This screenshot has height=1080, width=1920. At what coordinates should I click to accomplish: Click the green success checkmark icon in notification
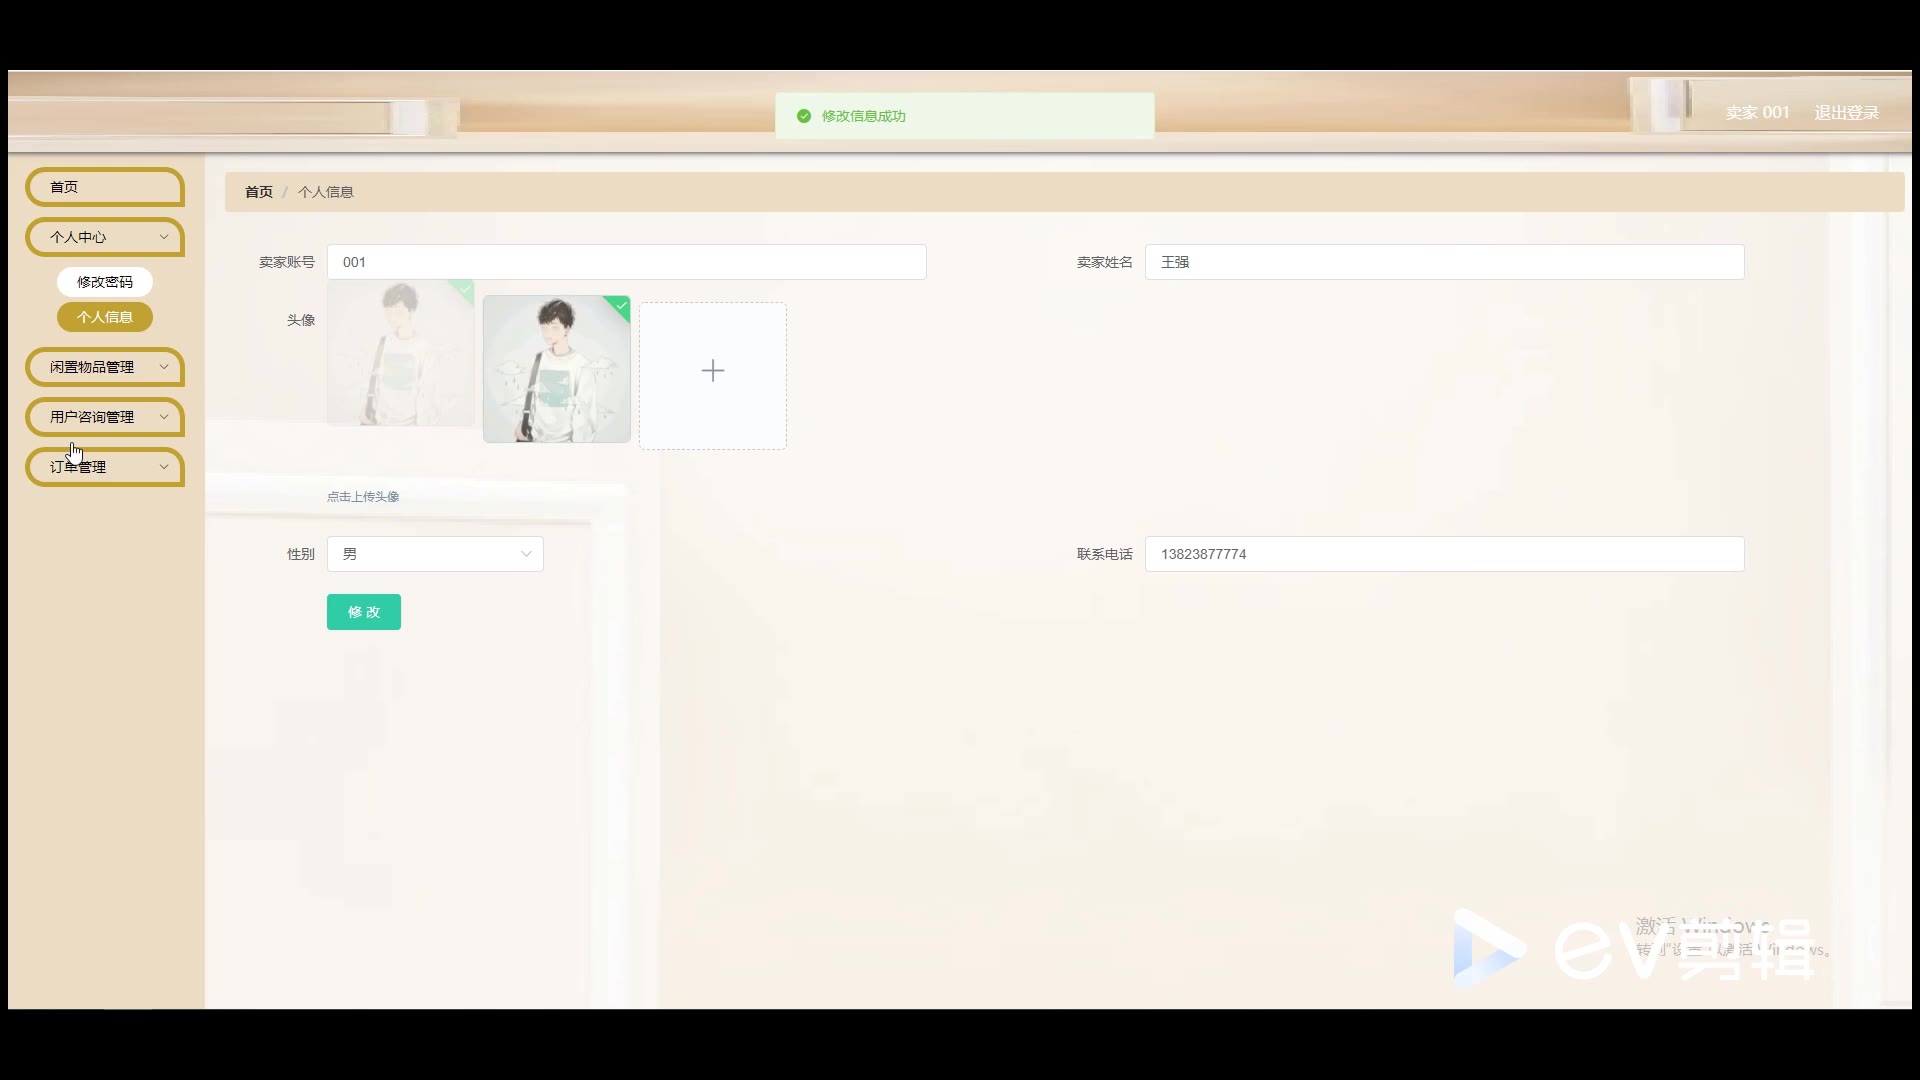[x=803, y=116]
